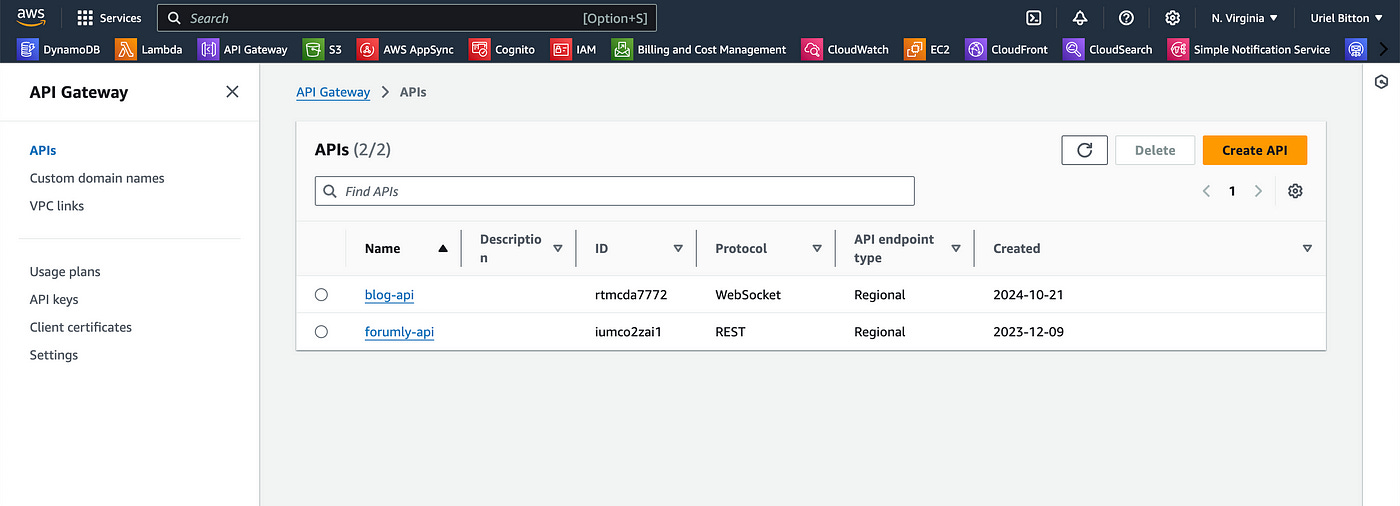Open APIs in the side navigation

coord(43,151)
